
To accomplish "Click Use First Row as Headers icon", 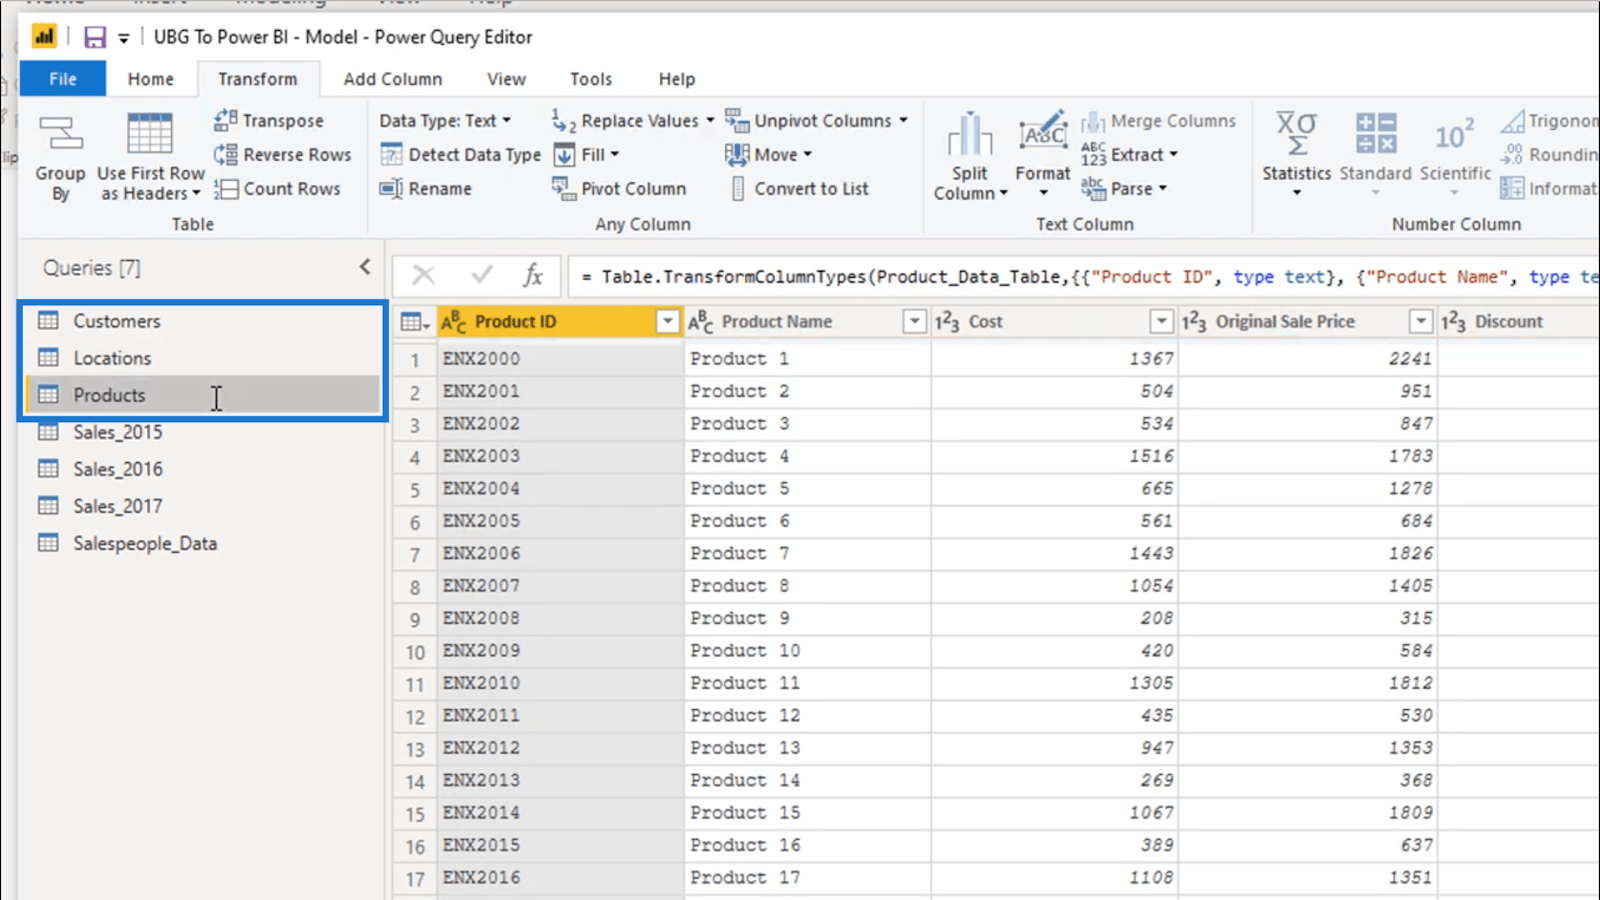I will [x=150, y=135].
